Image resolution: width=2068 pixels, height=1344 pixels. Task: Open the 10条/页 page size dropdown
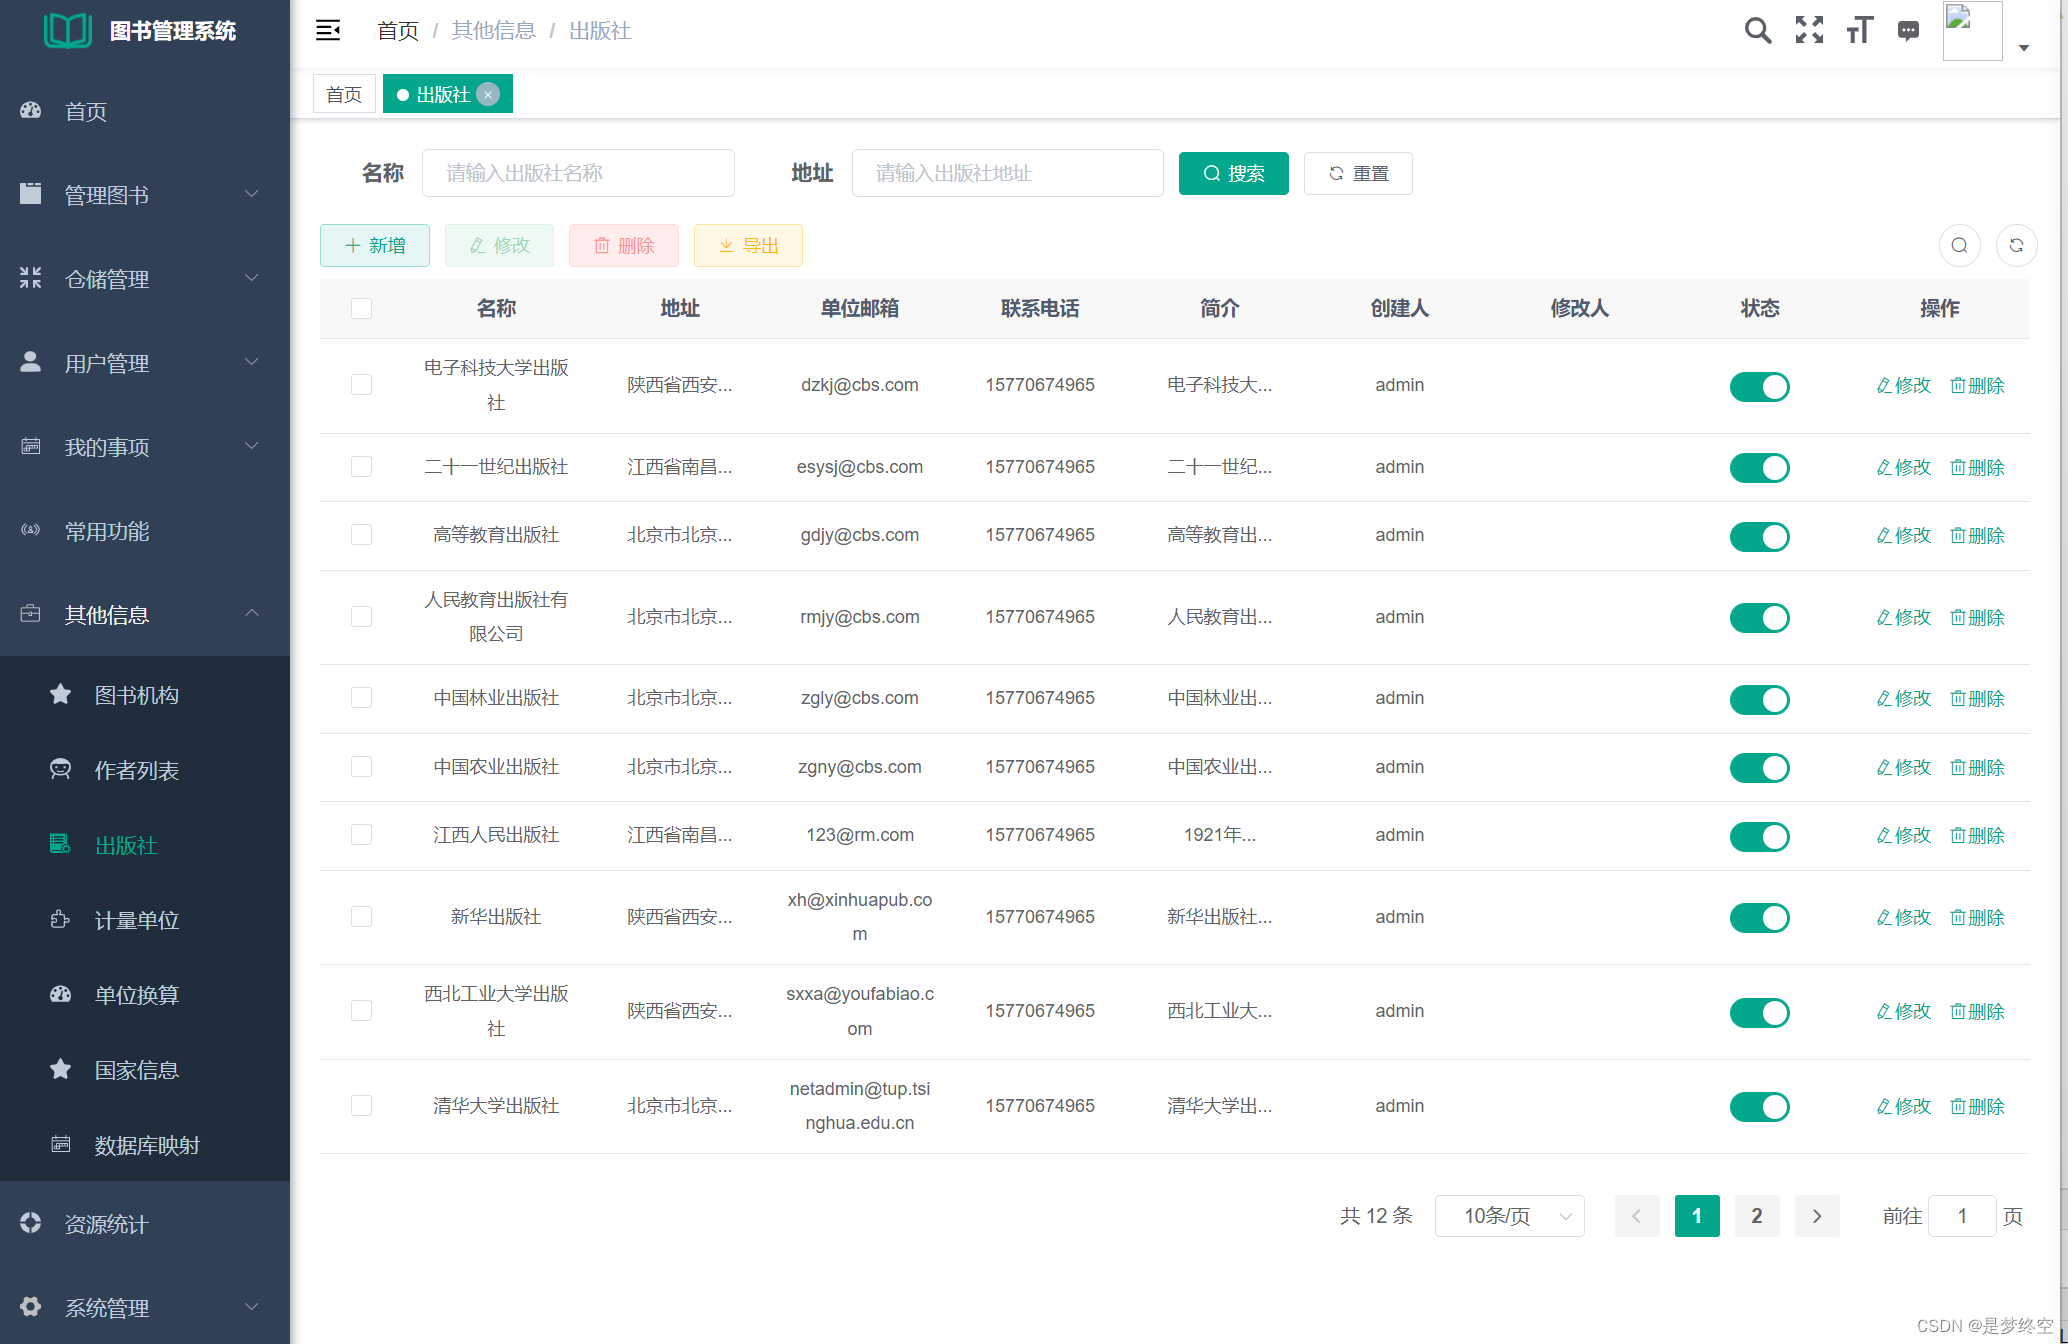[1509, 1216]
